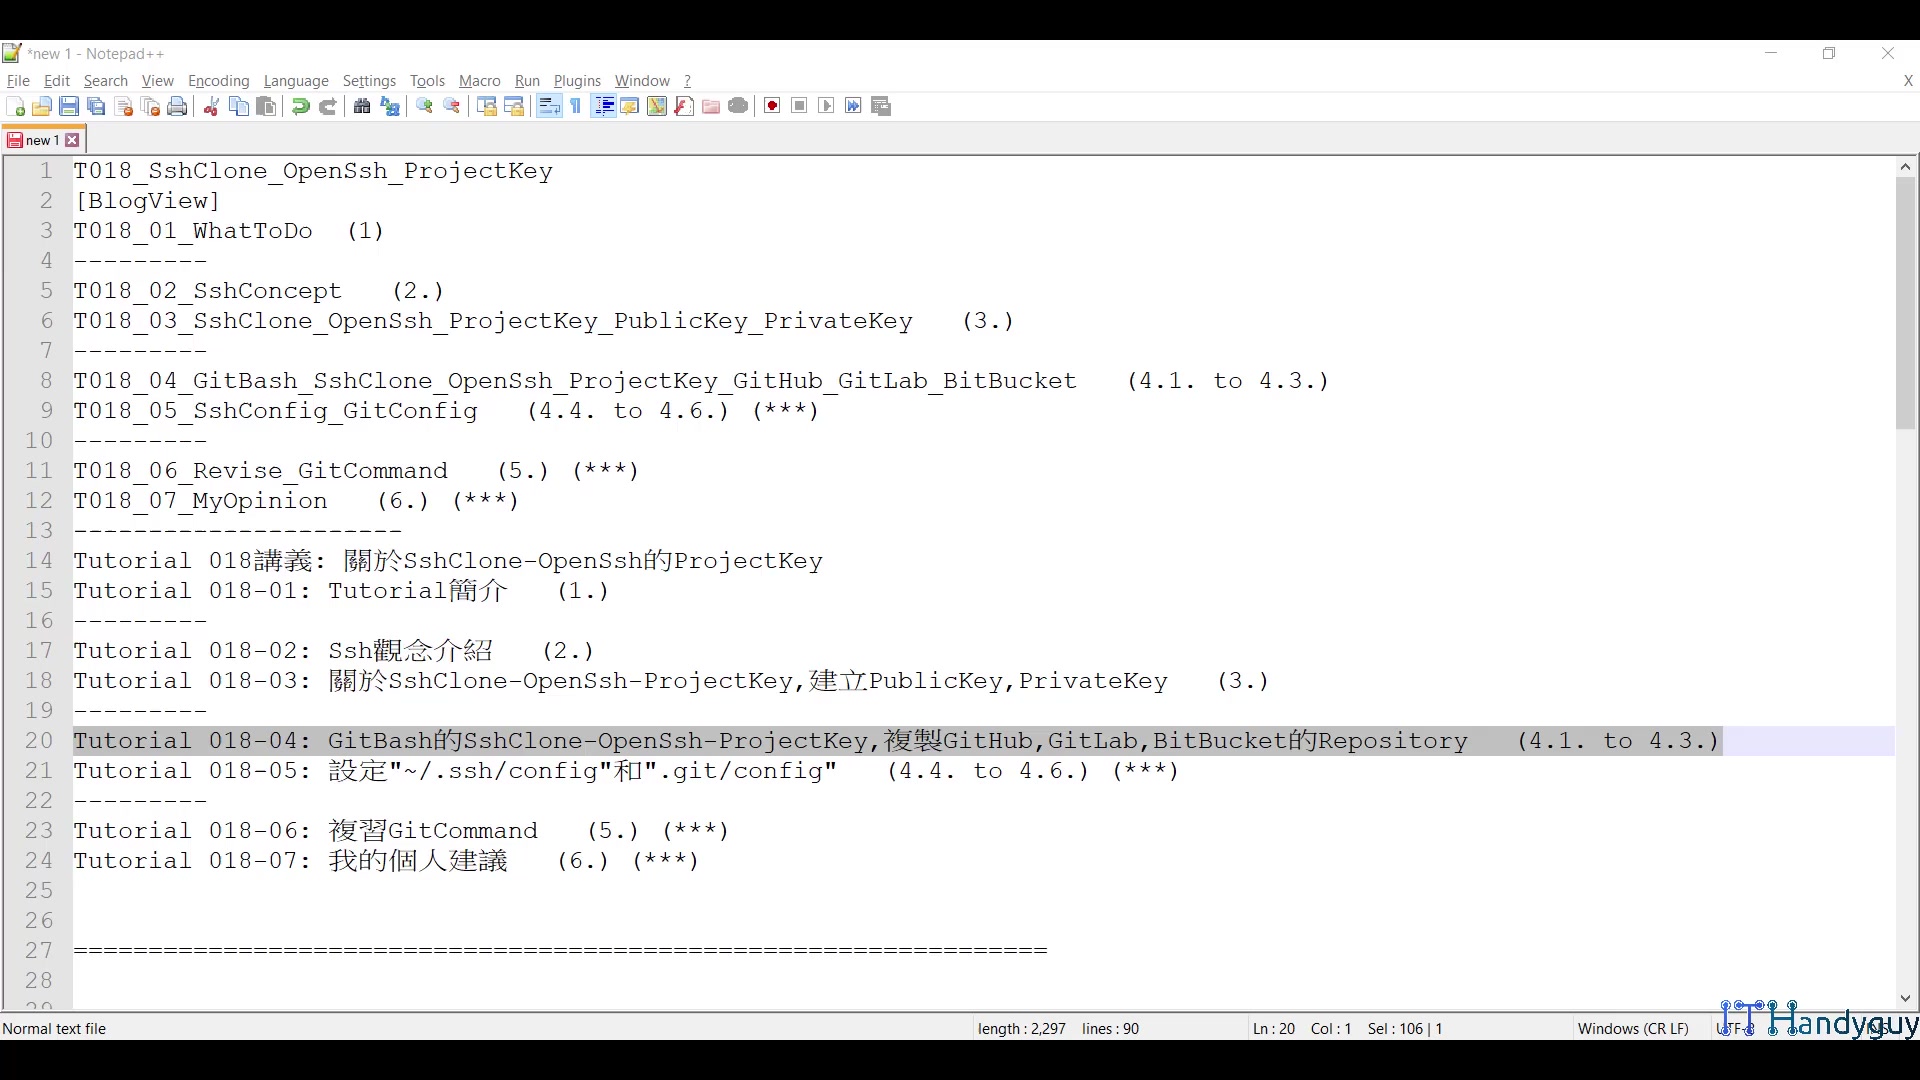
Task: Redo the last edit
Action: (x=328, y=106)
